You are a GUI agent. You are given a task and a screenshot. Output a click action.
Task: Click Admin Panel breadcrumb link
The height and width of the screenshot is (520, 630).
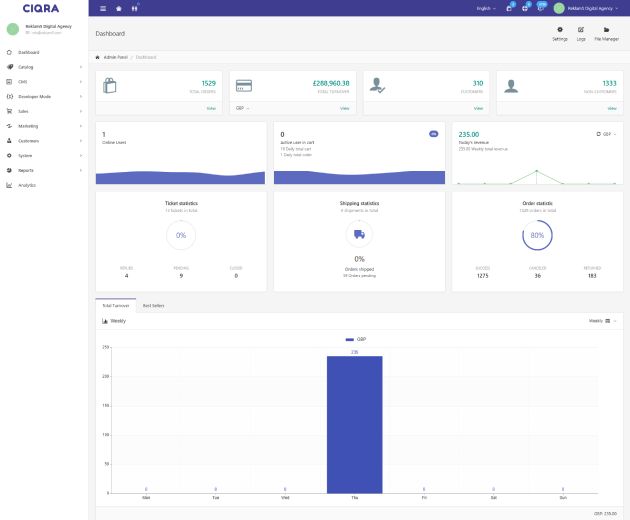(x=116, y=58)
